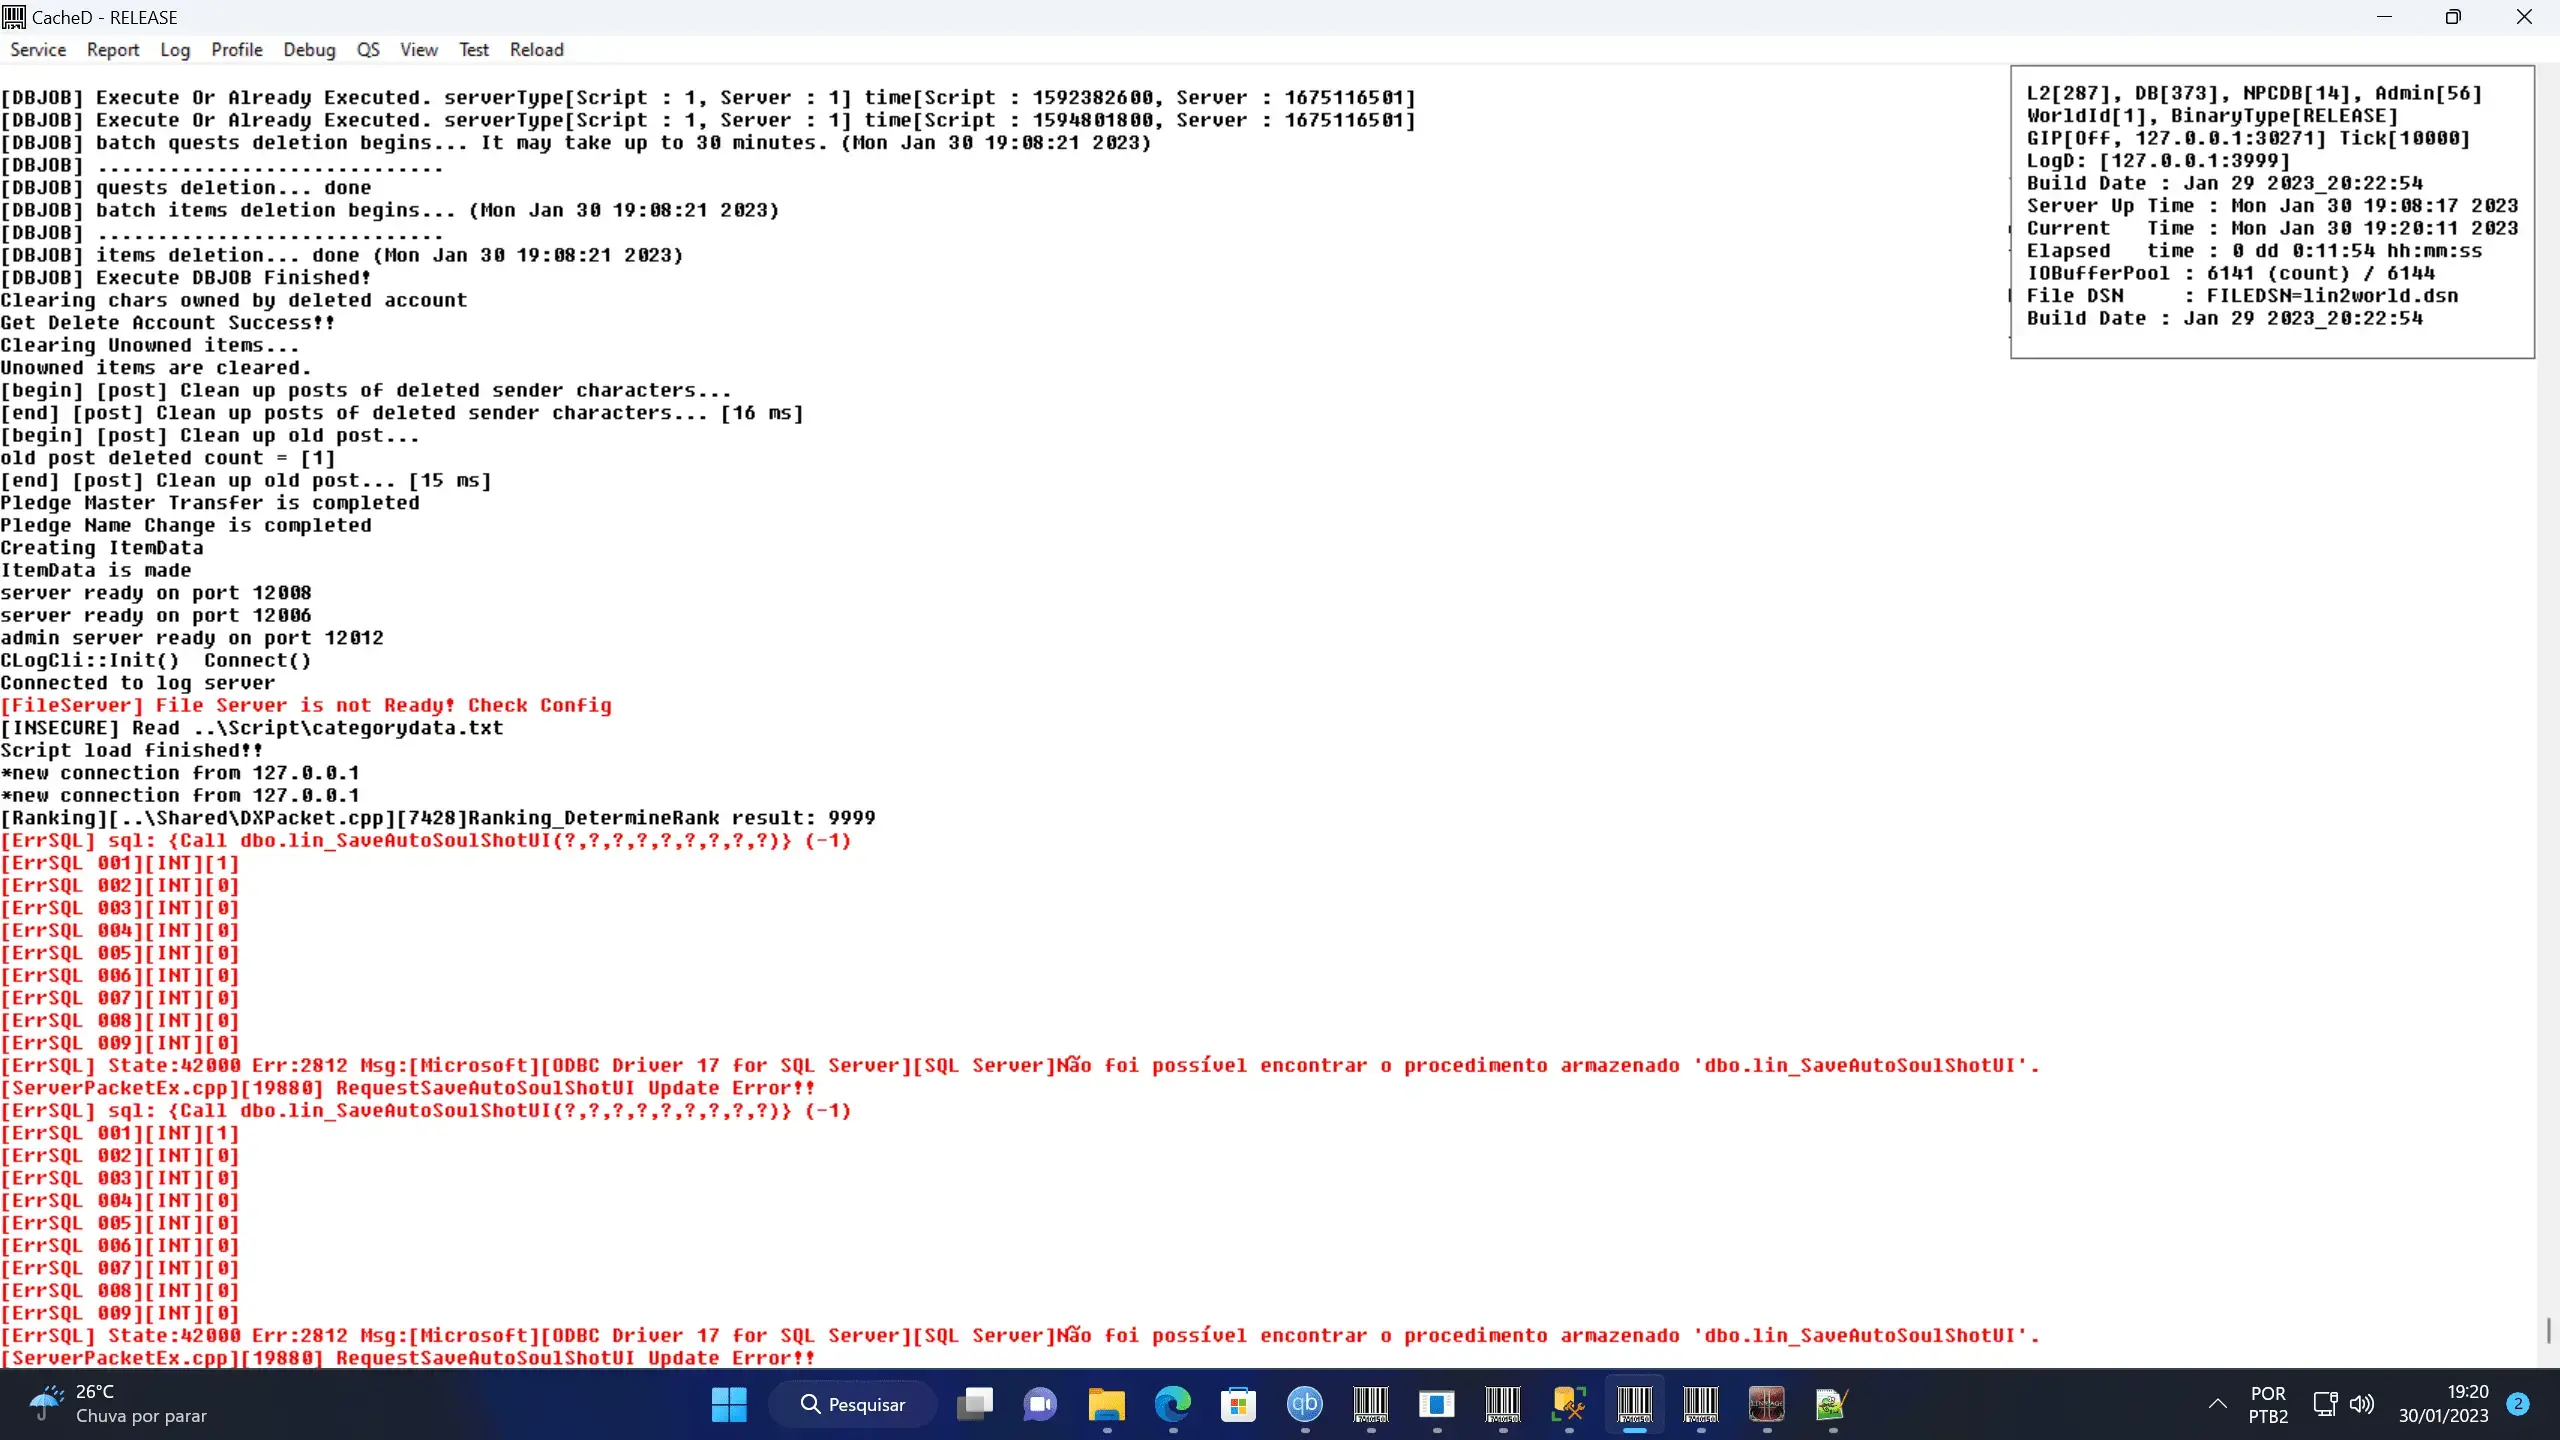Open the QS menu
This screenshot has height=1440, width=2560.
pyautogui.click(x=368, y=50)
